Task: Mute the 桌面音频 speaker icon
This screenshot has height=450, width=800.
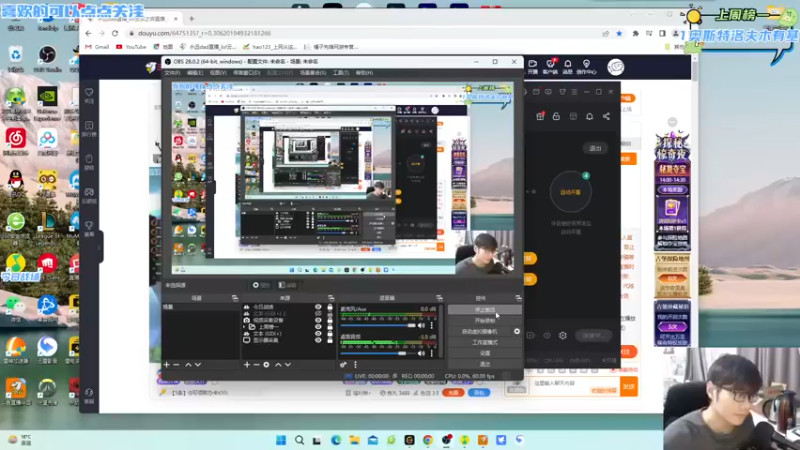Action: [x=421, y=353]
